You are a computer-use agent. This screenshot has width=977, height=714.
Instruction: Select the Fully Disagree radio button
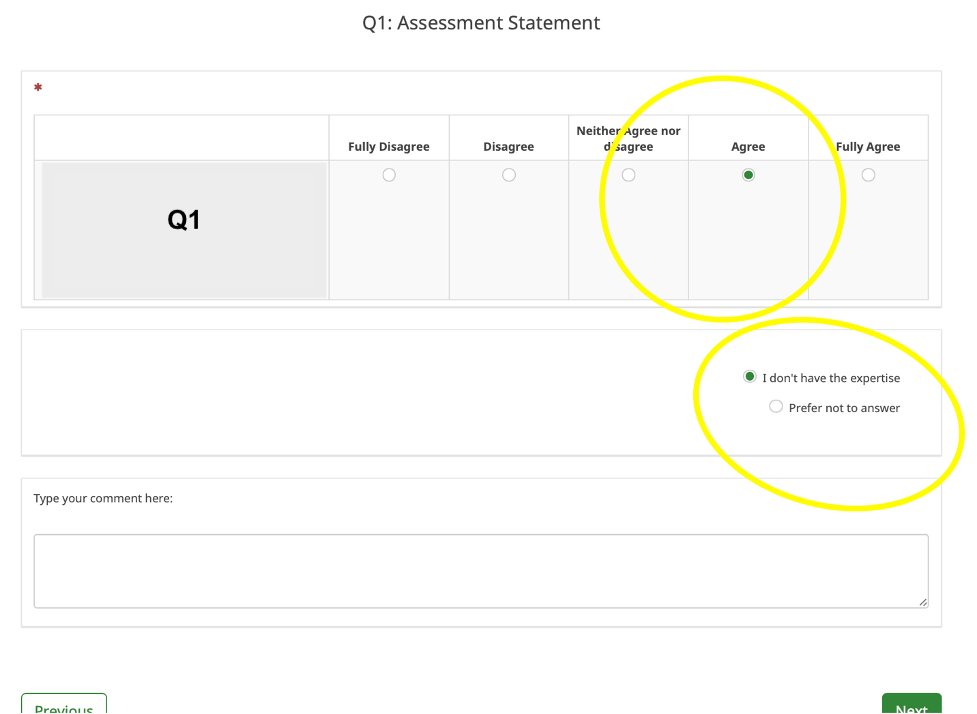point(389,175)
